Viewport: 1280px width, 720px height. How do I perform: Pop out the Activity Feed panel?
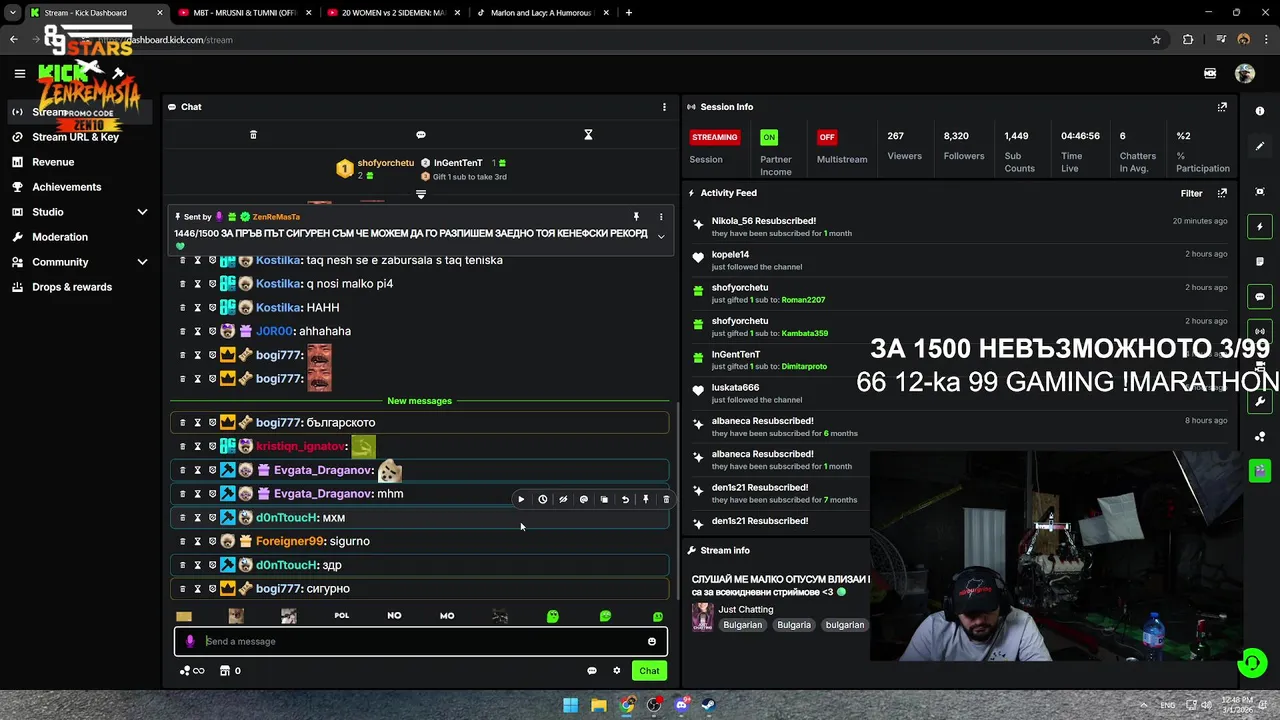tap(1222, 193)
